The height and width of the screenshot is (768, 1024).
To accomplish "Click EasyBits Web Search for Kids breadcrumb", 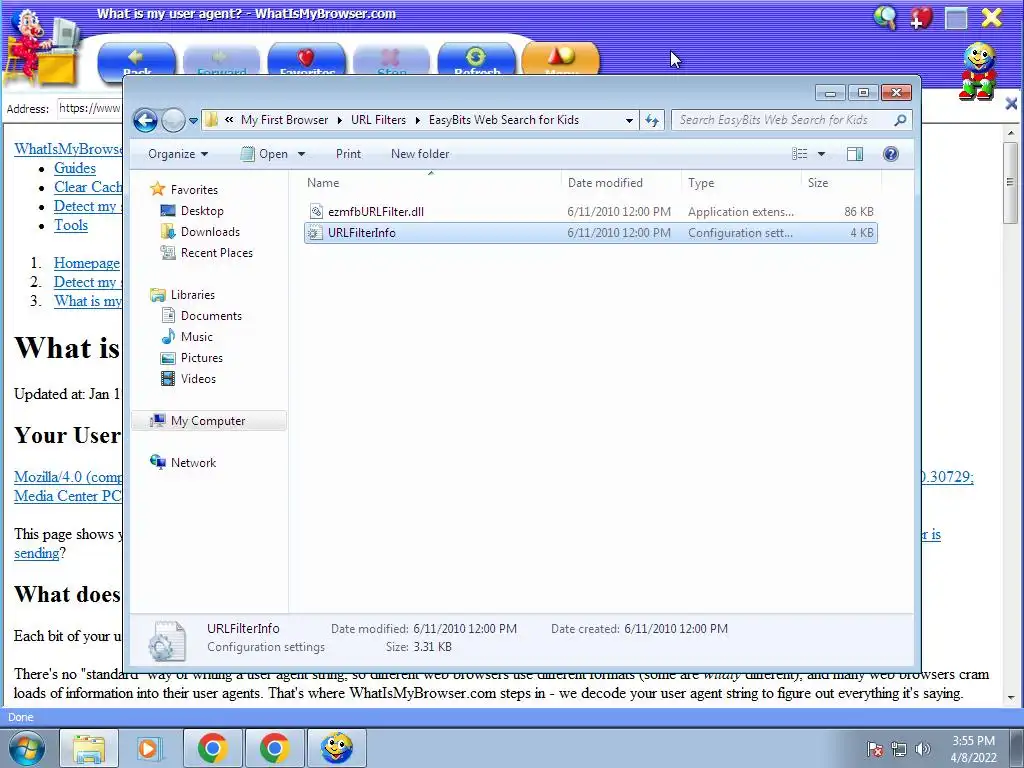I will 504,120.
